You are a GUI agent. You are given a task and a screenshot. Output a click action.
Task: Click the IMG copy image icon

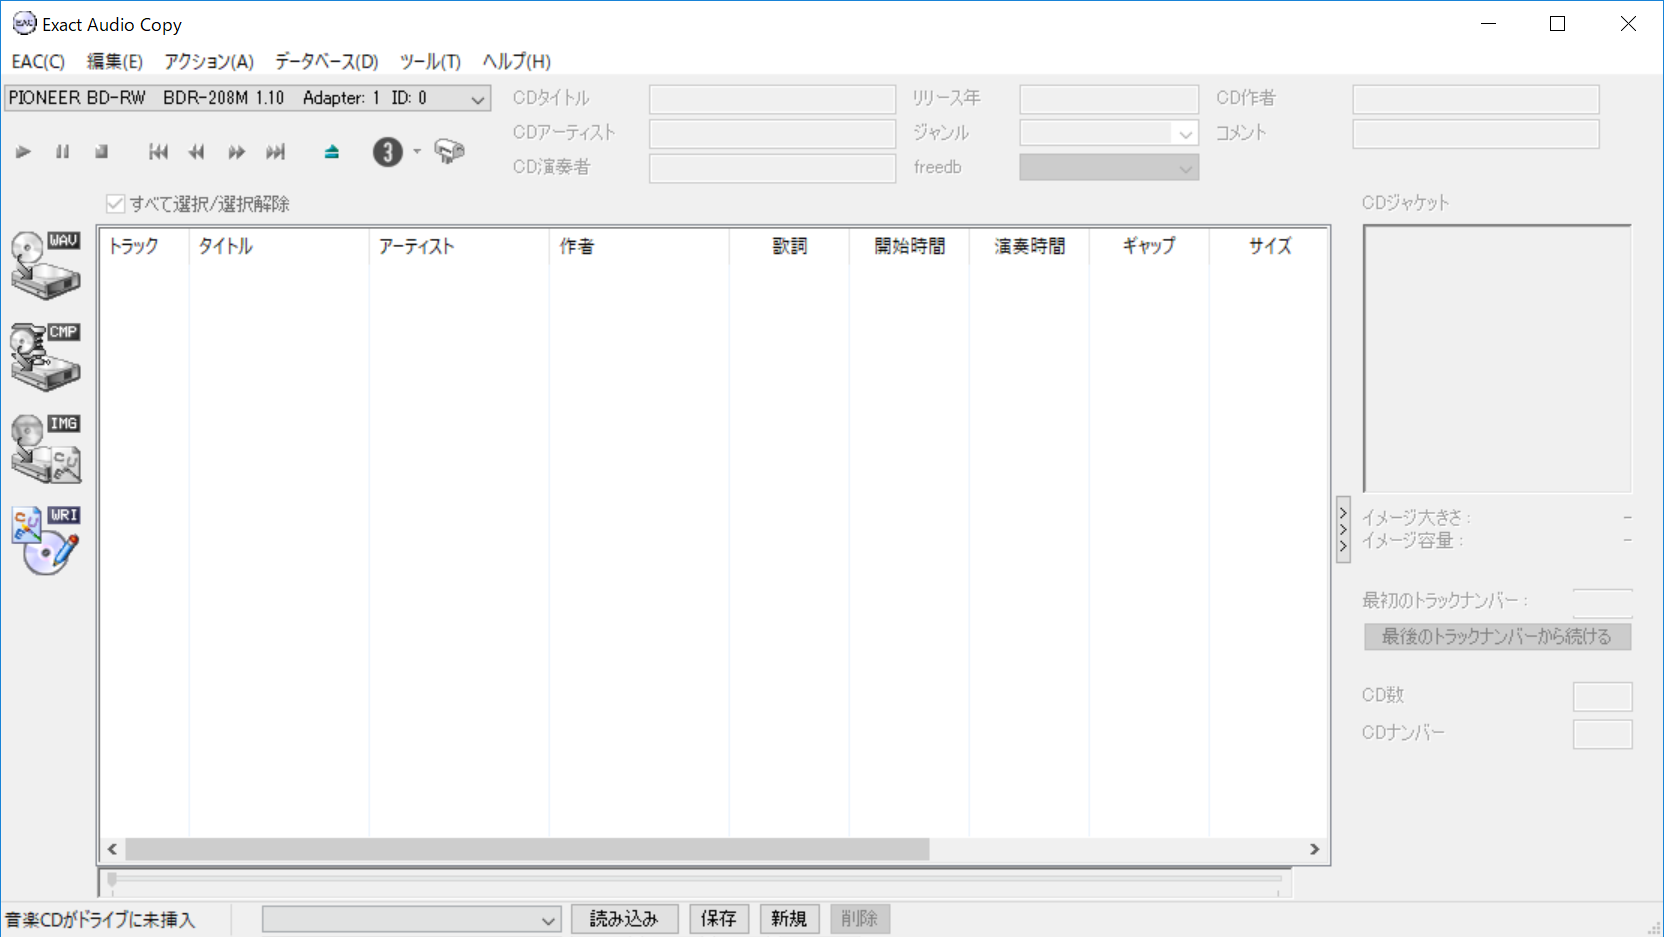tap(46, 449)
